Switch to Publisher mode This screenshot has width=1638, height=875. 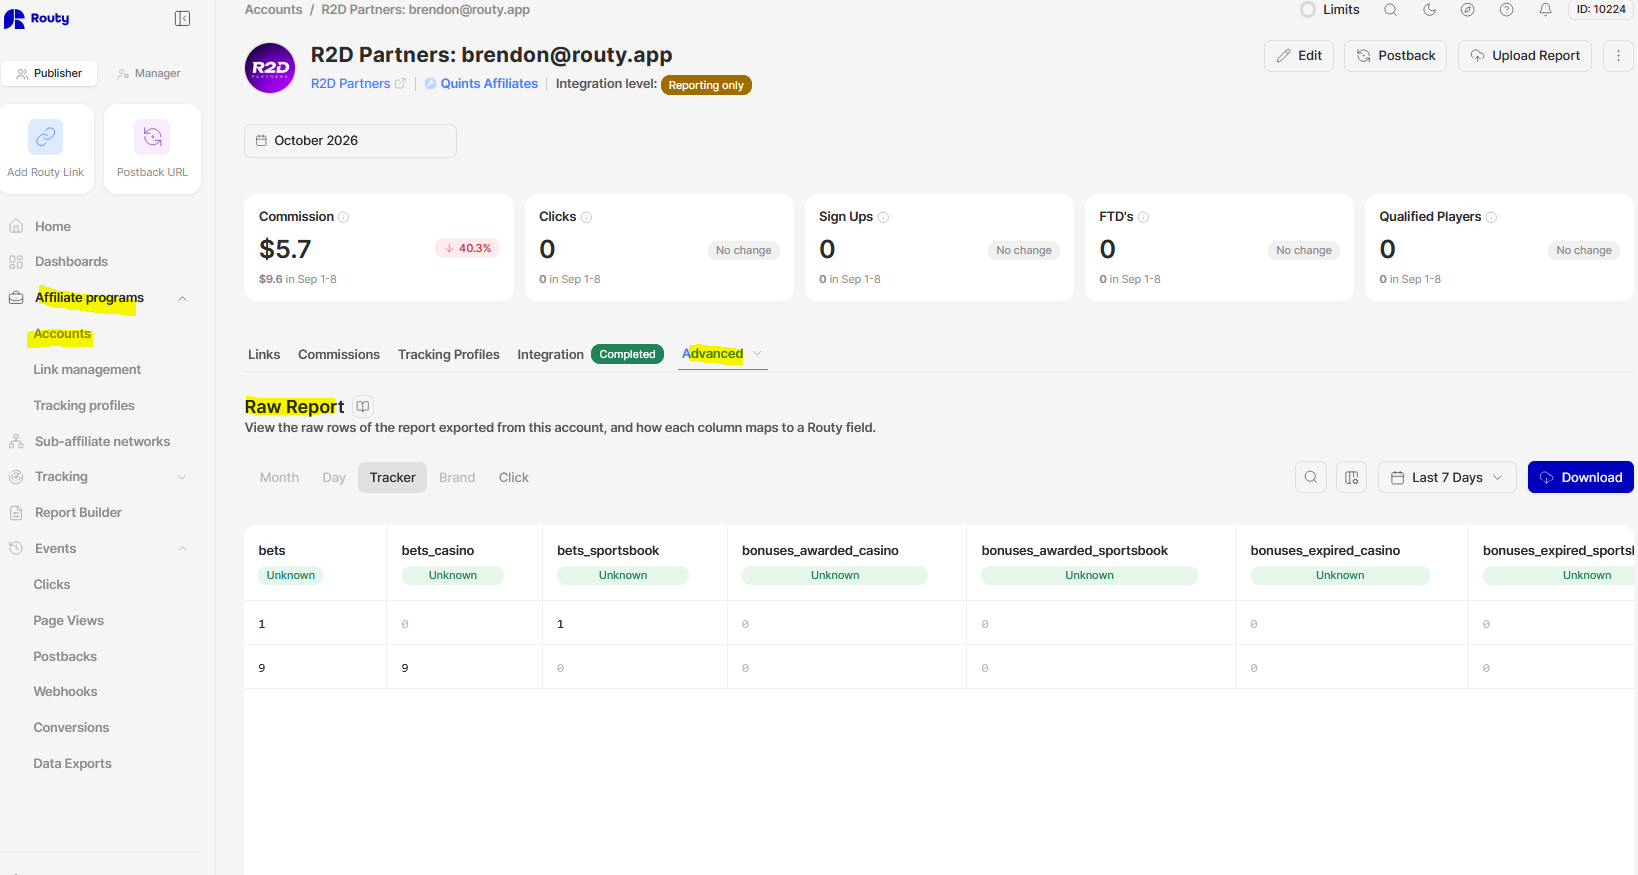click(49, 73)
